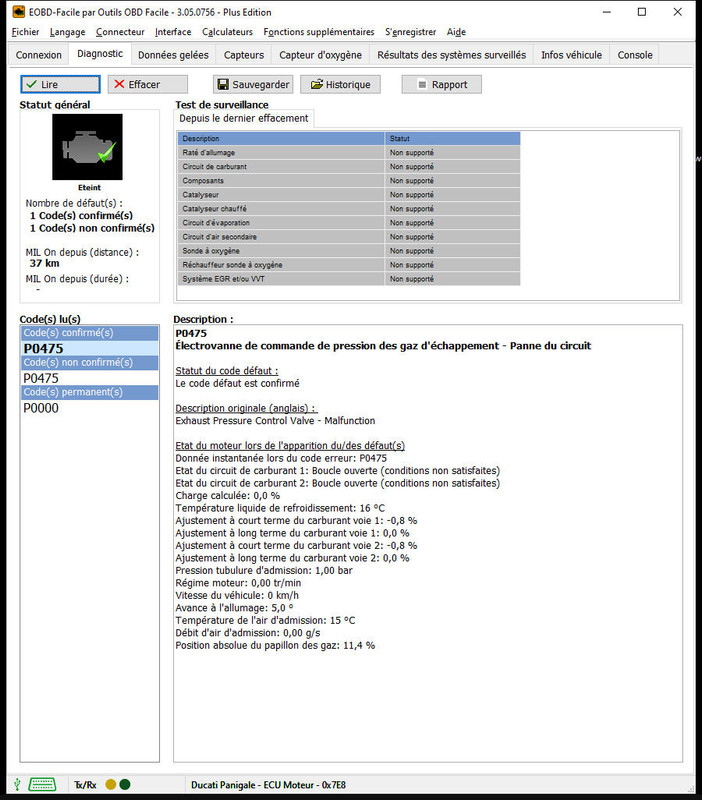
Task: Select P0475 under Code(s) non confirmé(s)
Action: [89, 378]
